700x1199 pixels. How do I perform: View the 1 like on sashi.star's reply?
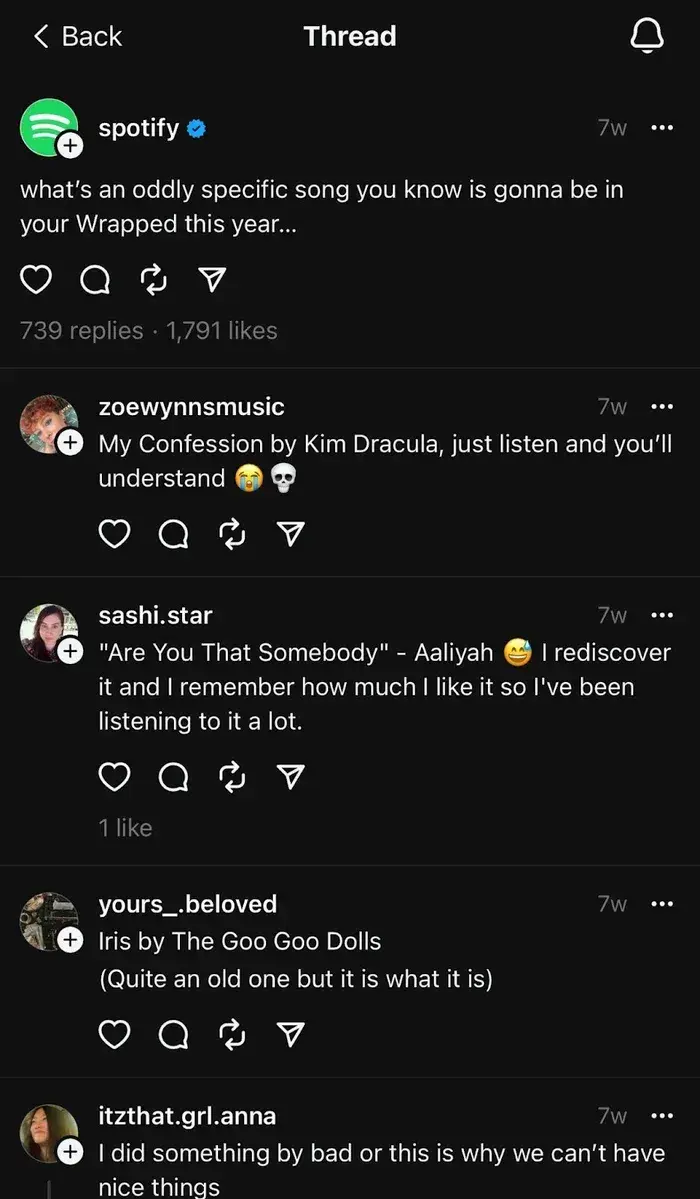125,828
